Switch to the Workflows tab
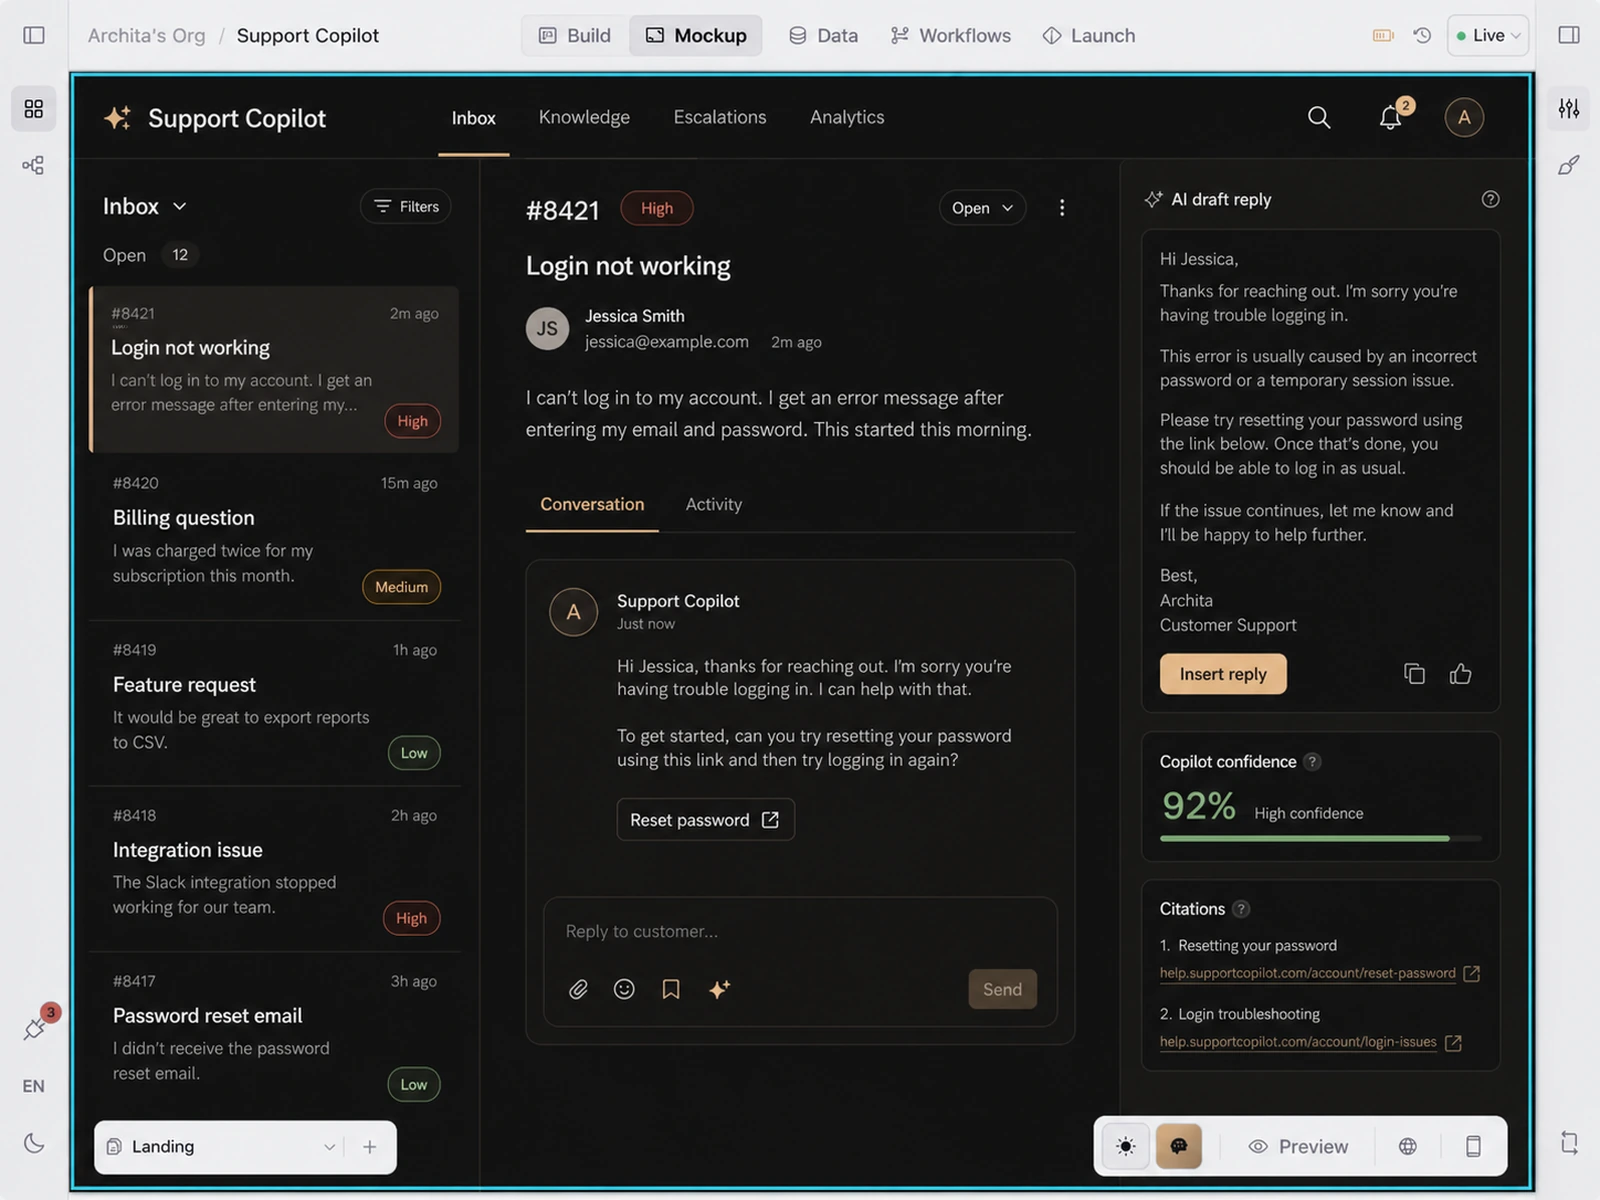The image size is (1600, 1200). pyautogui.click(x=951, y=35)
